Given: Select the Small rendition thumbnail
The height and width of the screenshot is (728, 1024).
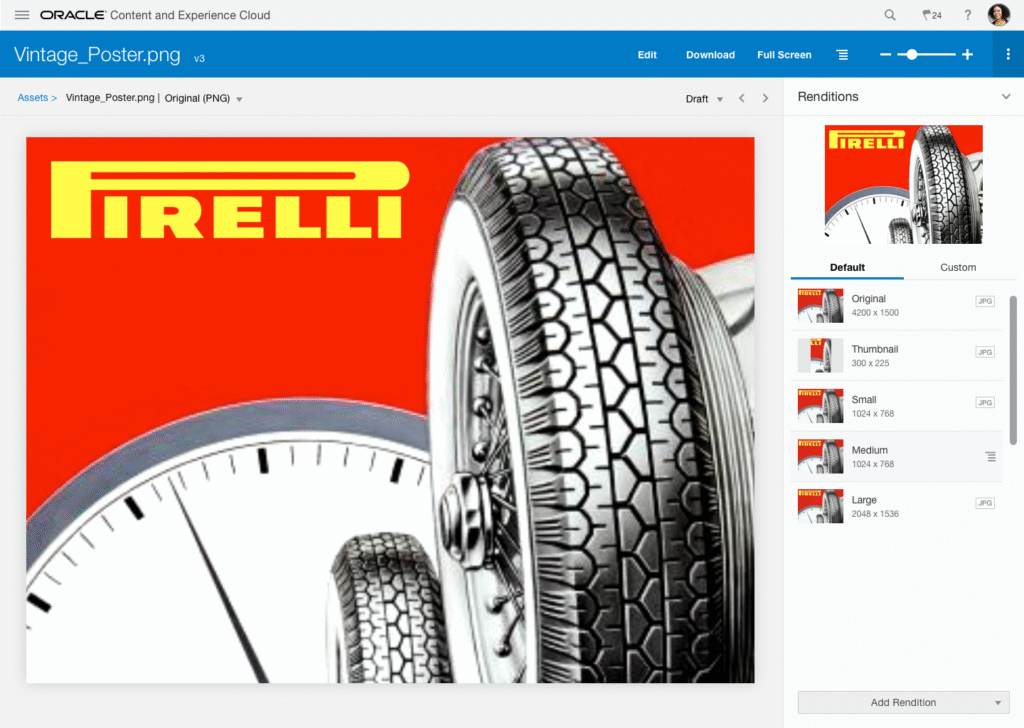Looking at the screenshot, I should click(820, 406).
